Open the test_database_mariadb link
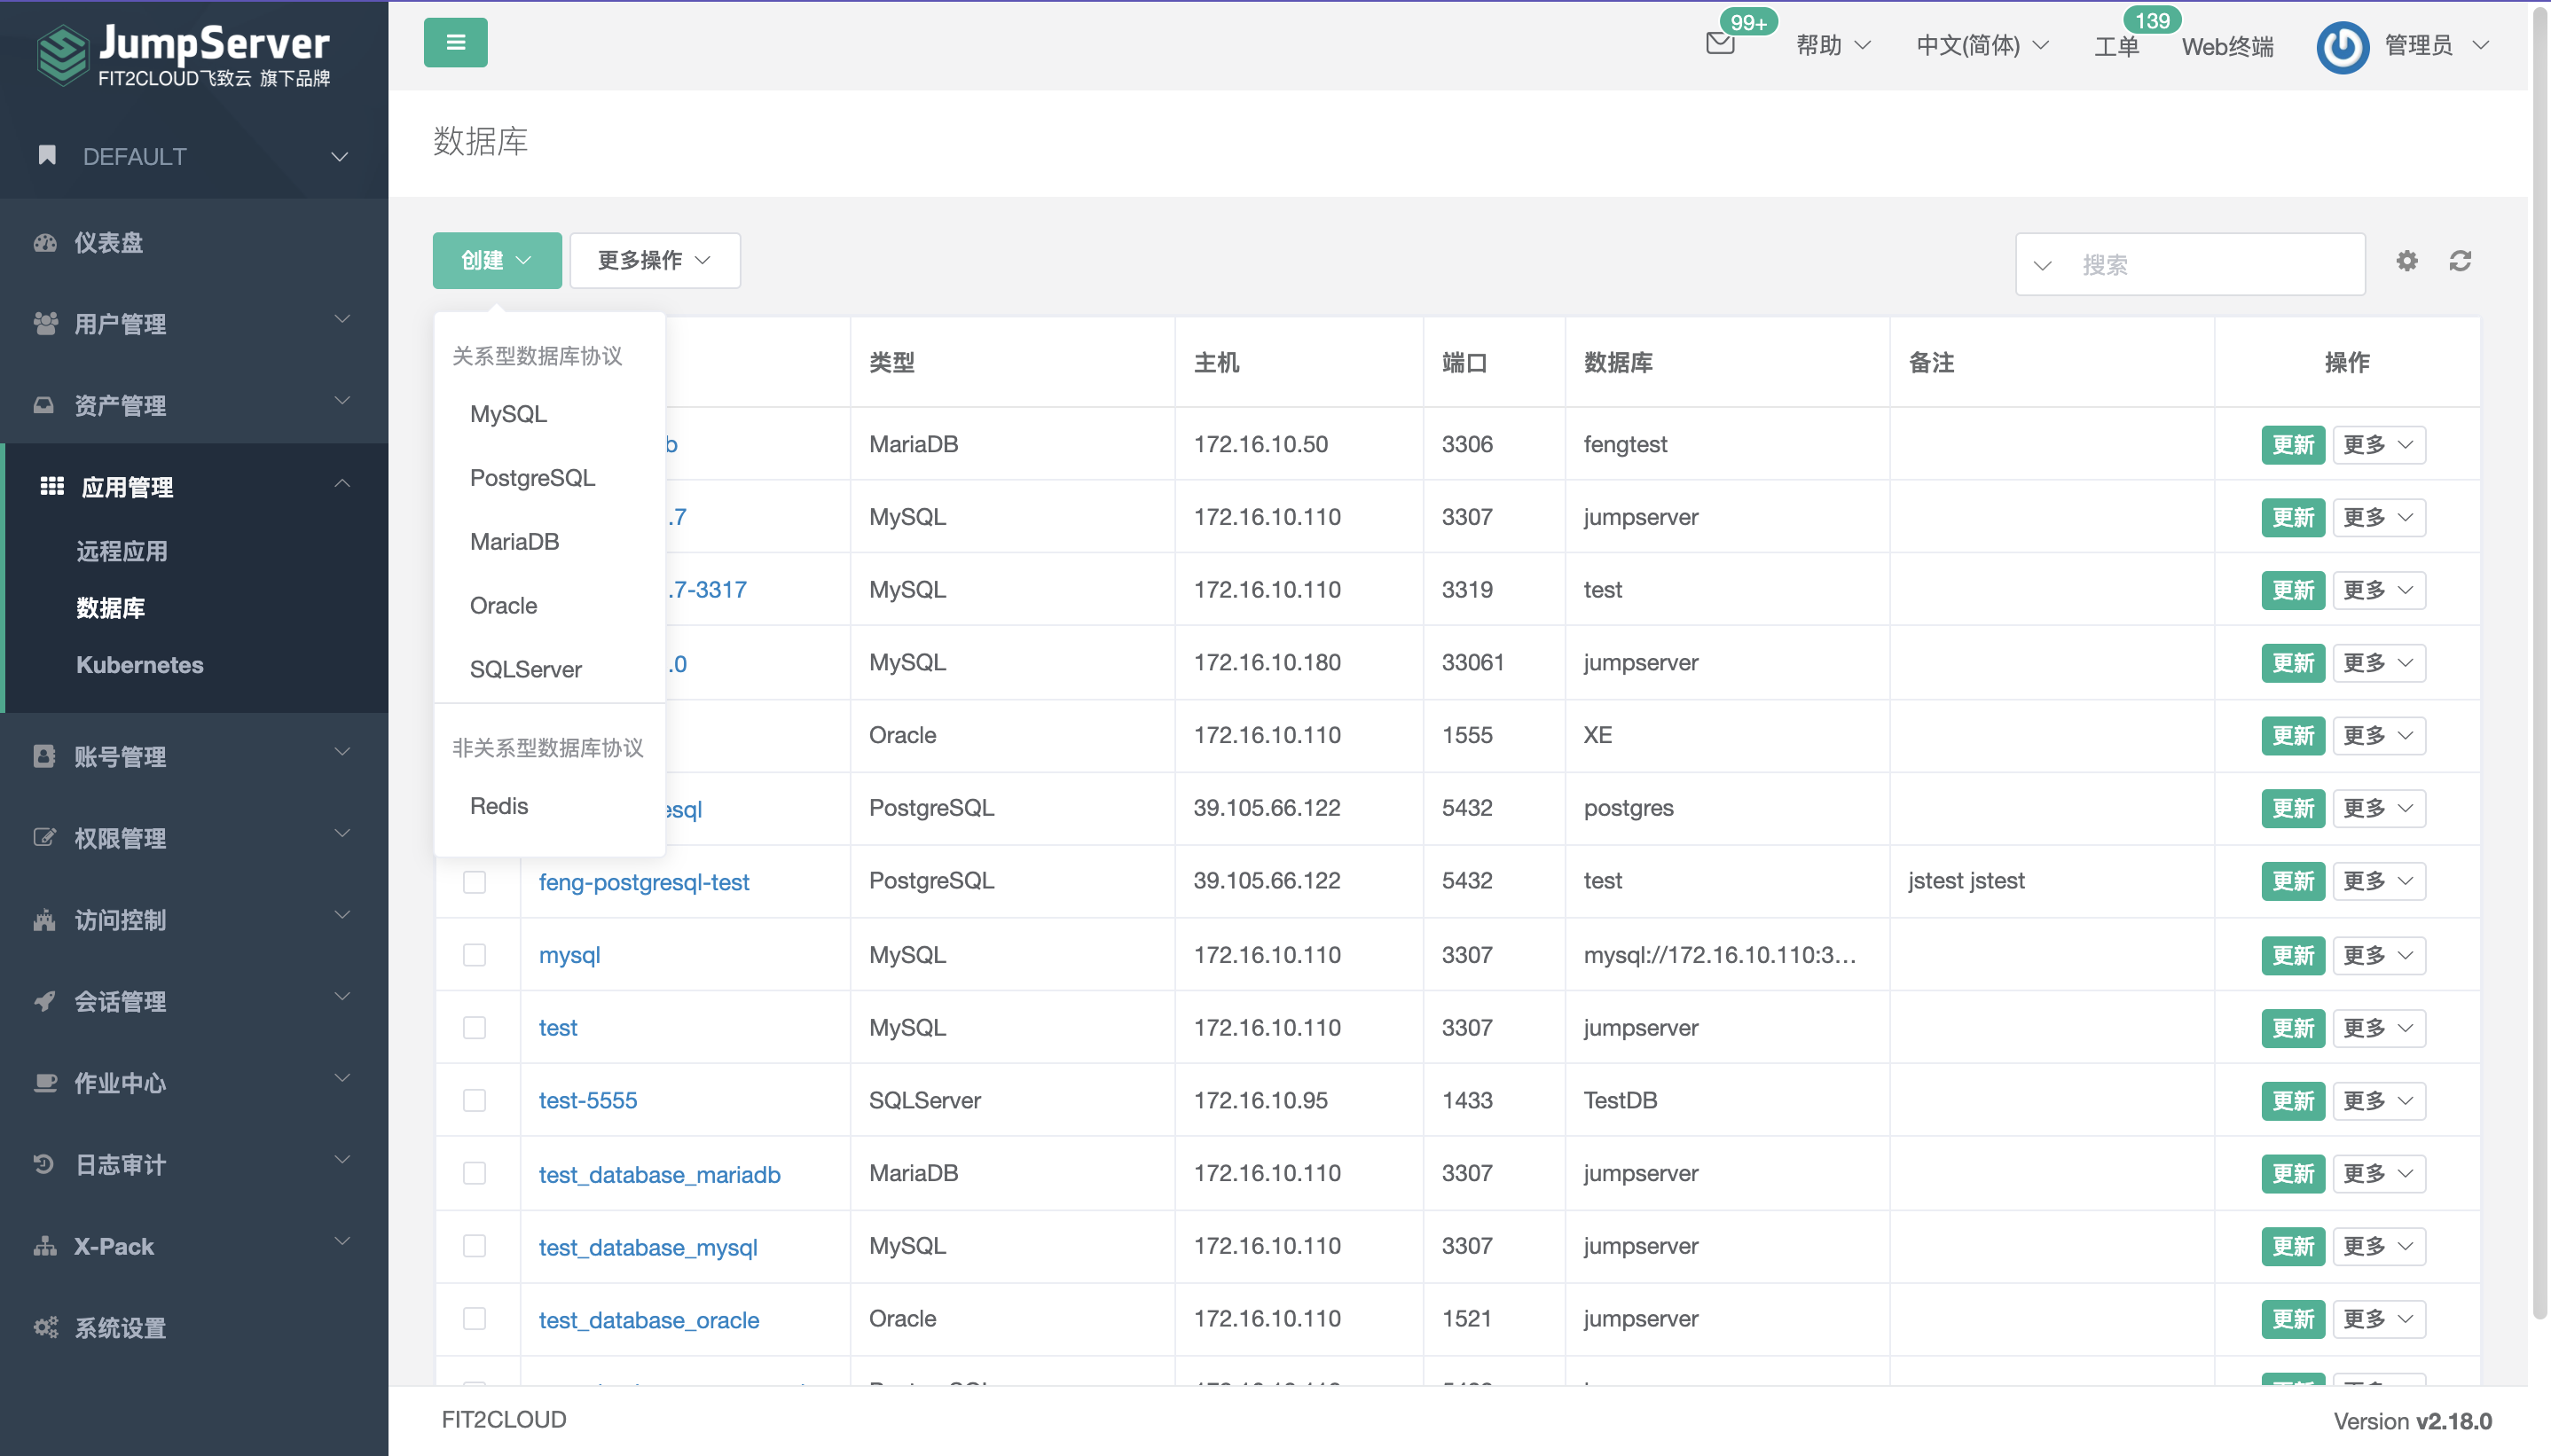The width and height of the screenshot is (2551, 1456). [659, 1174]
